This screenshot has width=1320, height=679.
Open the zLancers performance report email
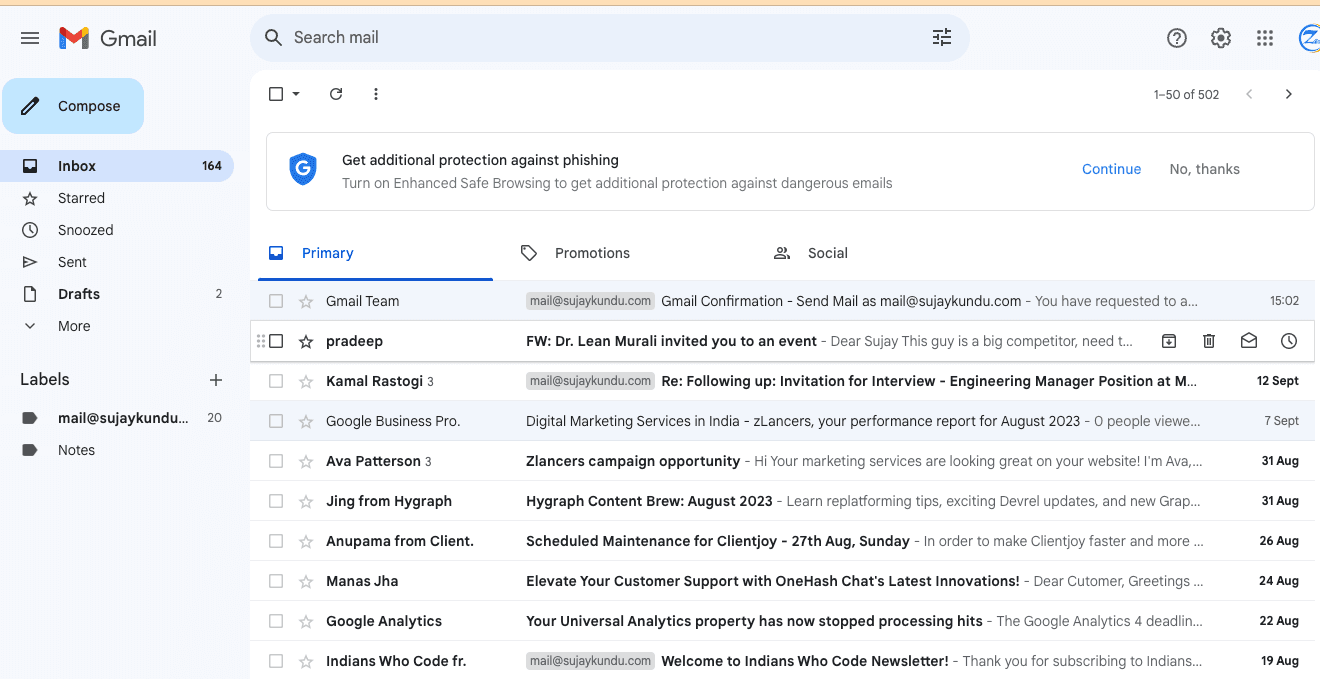pos(782,421)
